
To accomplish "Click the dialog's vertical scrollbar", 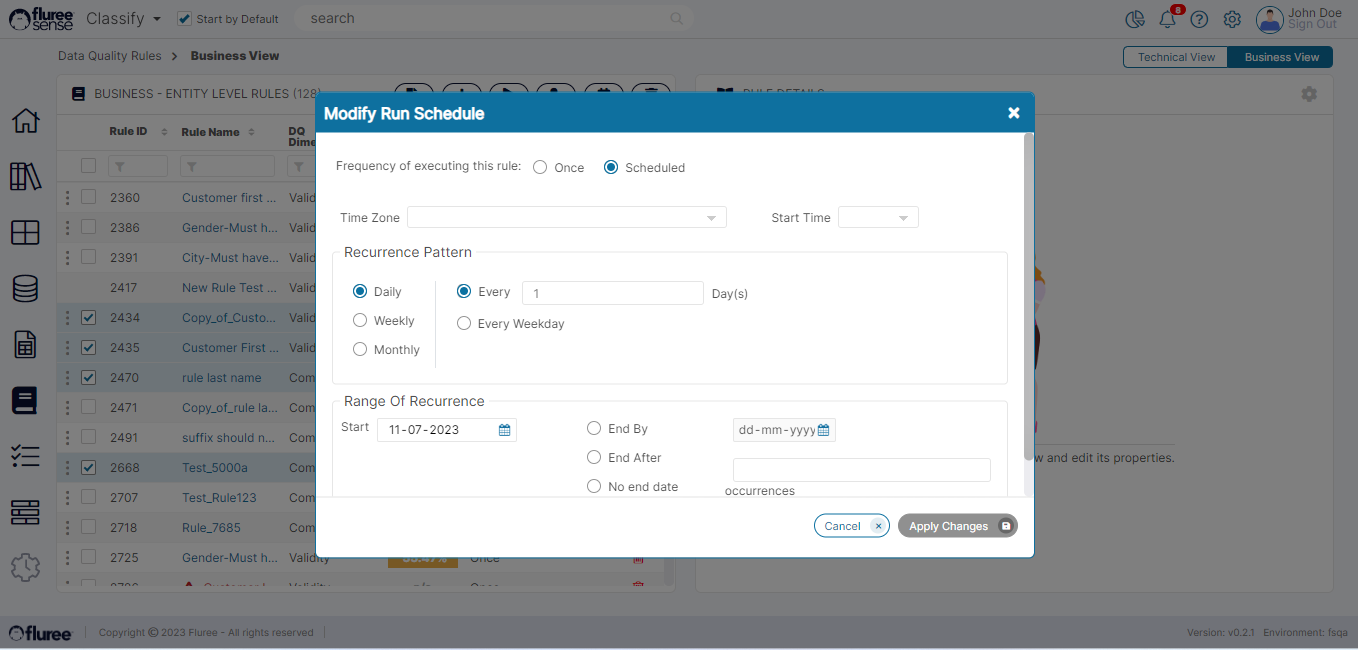I will click(x=1028, y=300).
